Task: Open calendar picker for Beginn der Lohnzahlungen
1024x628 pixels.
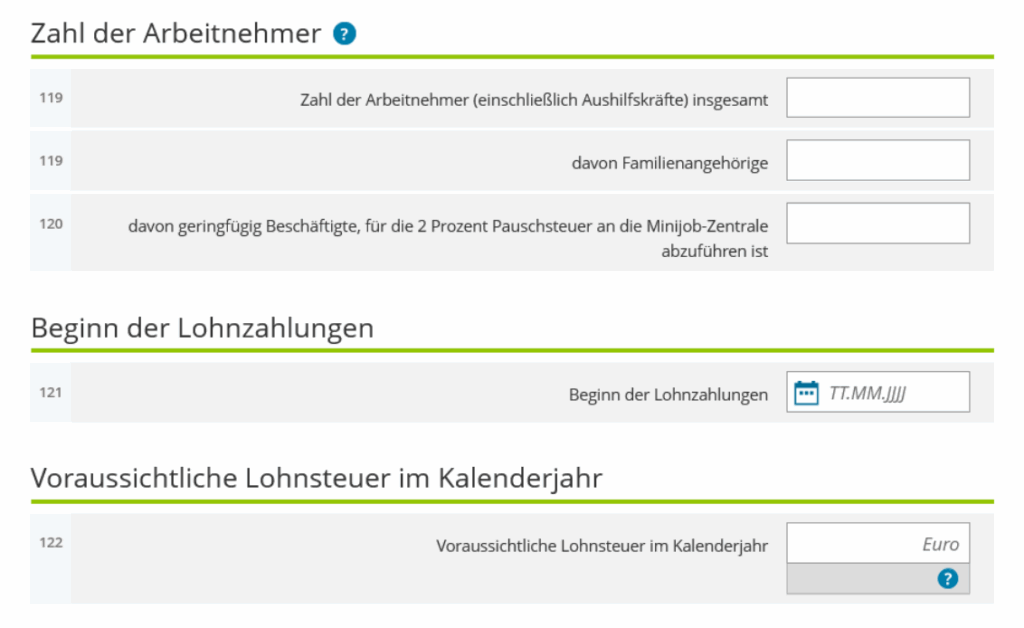Action: (806, 393)
